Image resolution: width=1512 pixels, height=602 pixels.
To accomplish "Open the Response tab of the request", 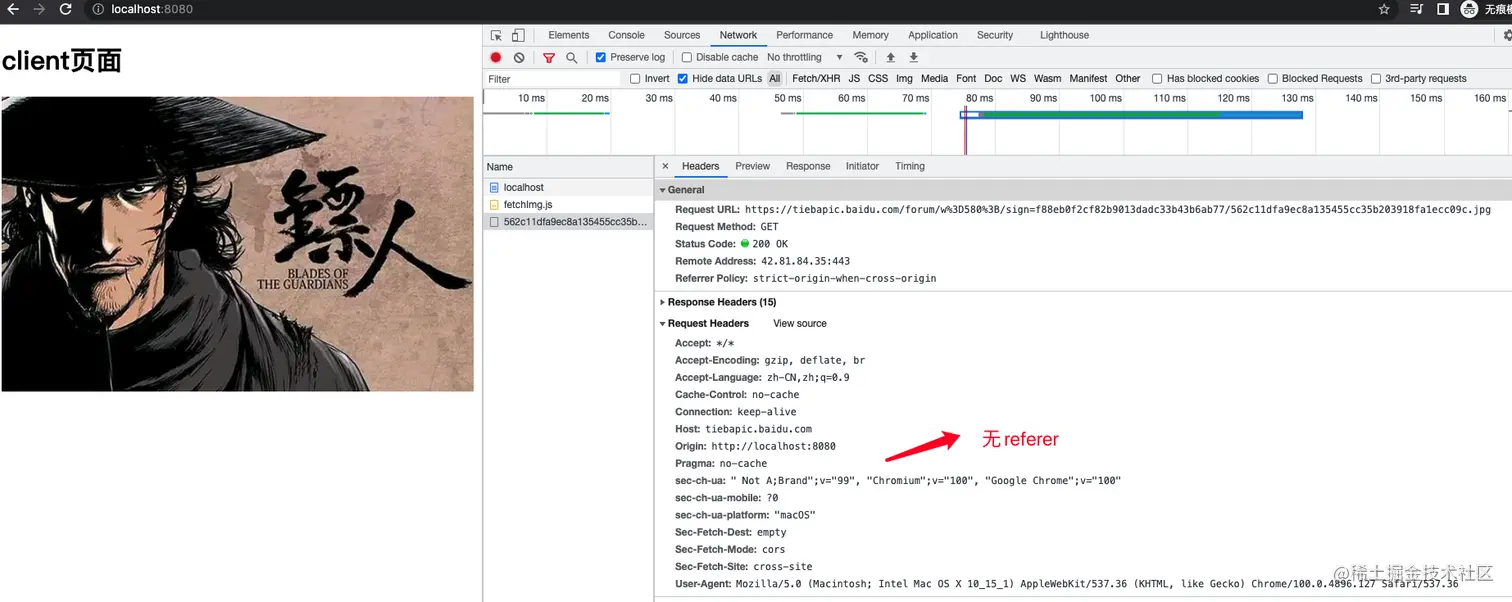I will coord(808,166).
